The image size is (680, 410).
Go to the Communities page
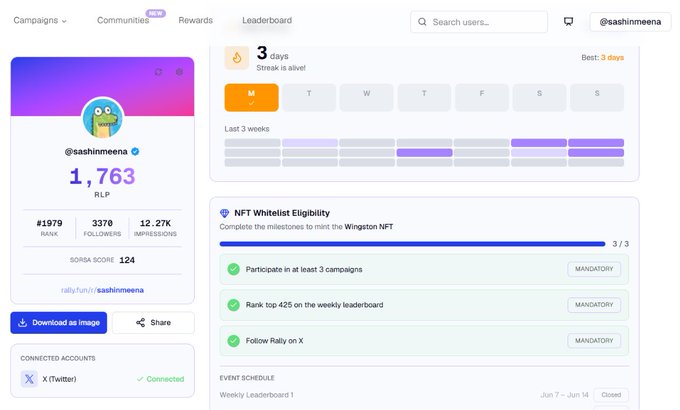click(x=123, y=20)
